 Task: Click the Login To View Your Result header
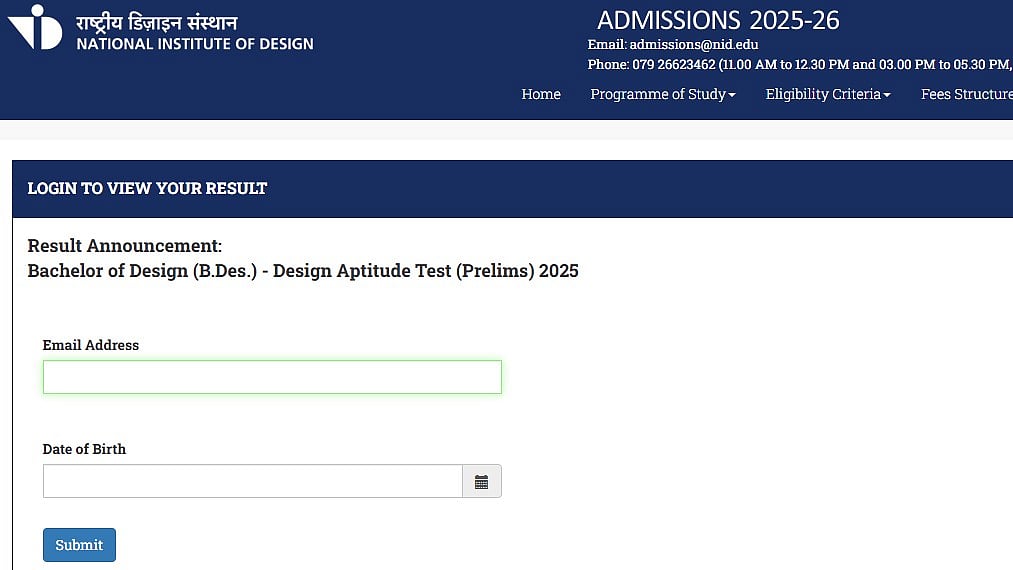[x=147, y=188]
